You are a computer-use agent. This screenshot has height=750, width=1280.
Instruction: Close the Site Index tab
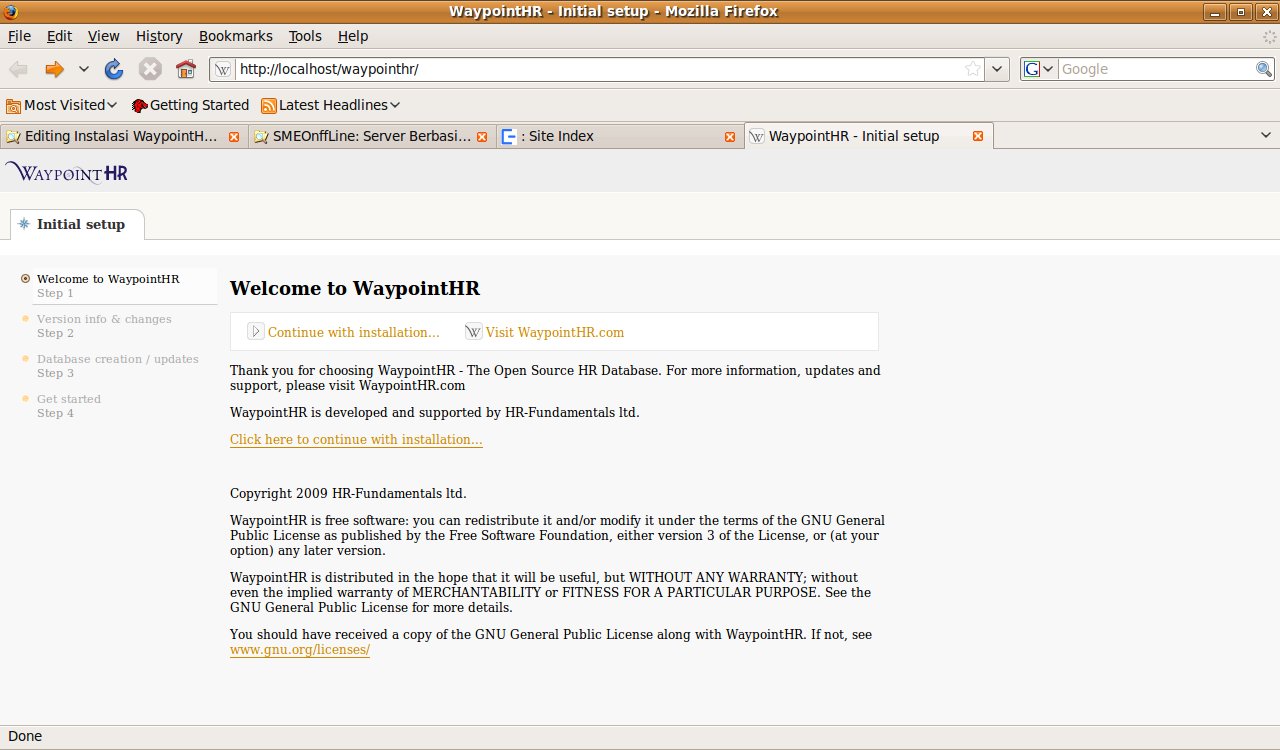[730, 137]
